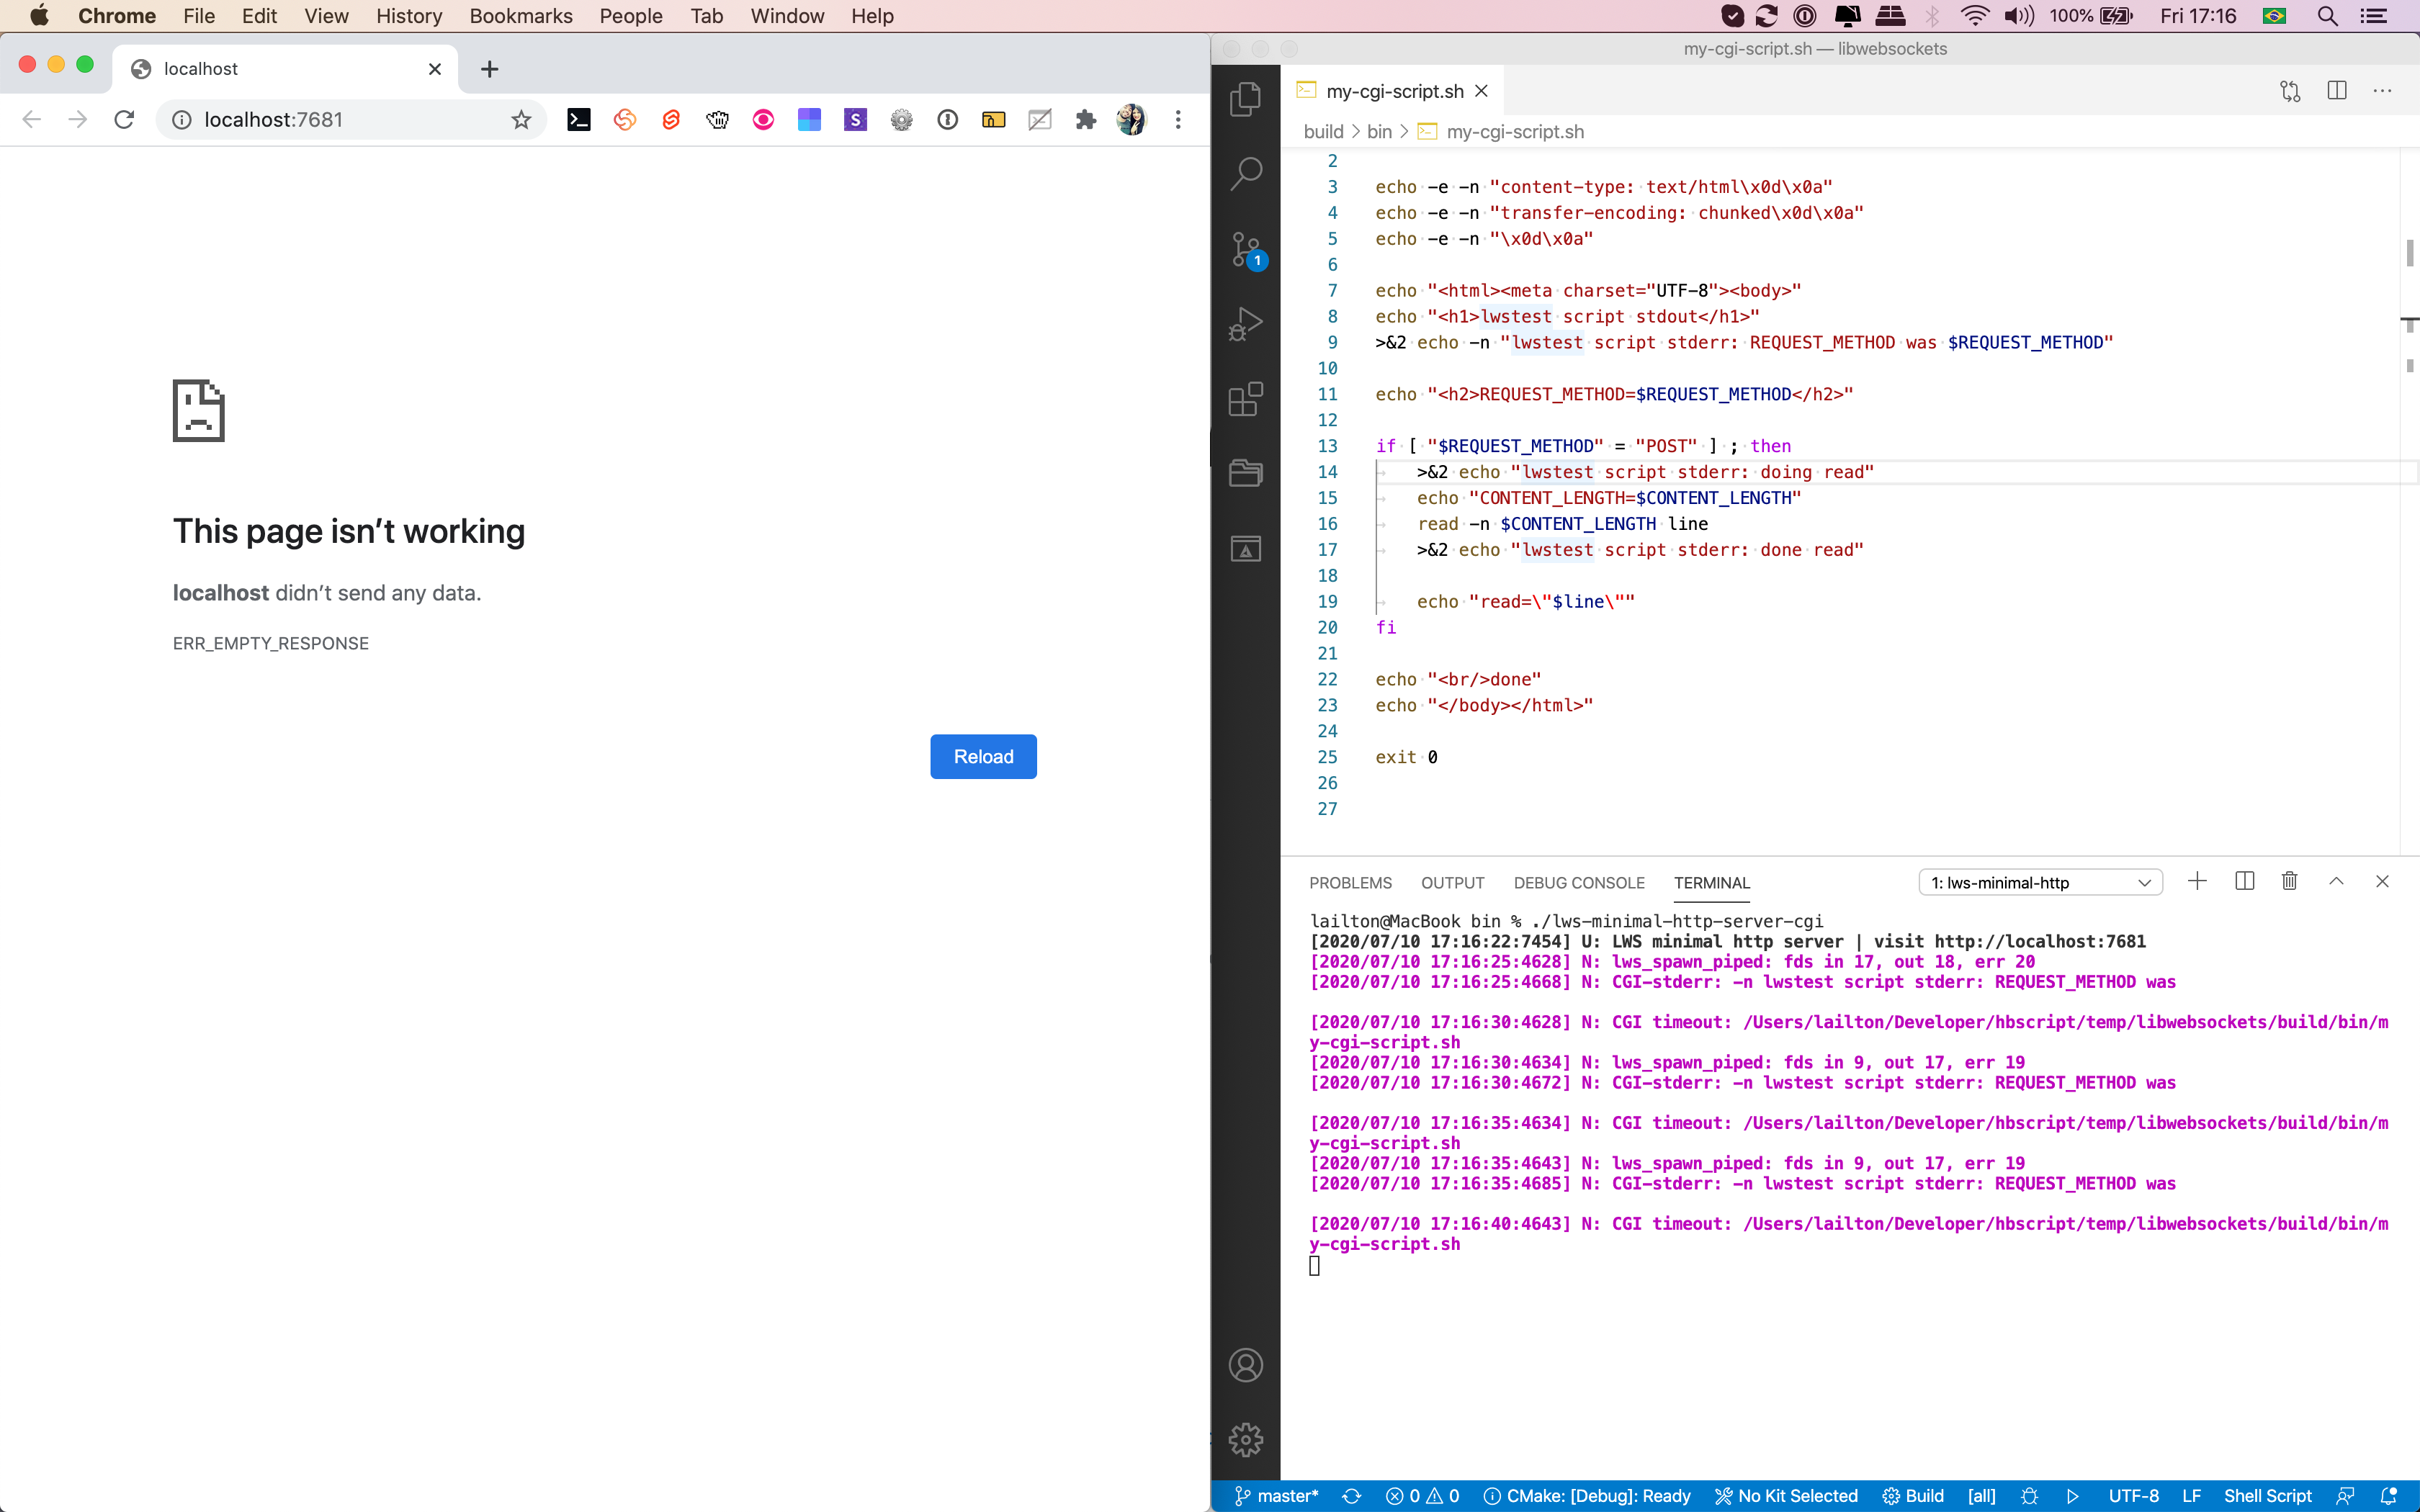Open the Bookmarks menu in menu bar
Screen dimensions: 2420x1512
pyautogui.click(x=521, y=16)
